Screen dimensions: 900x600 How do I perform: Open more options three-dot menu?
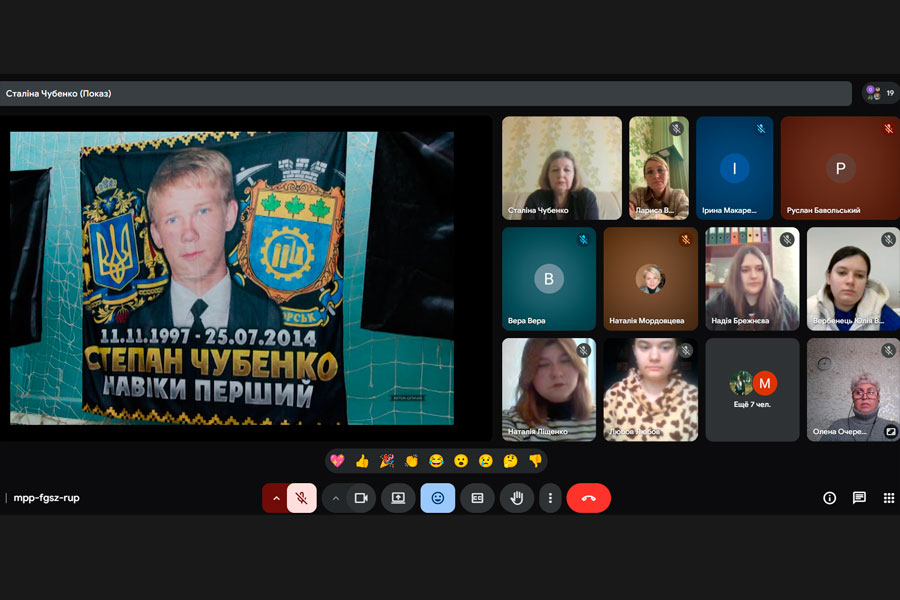tap(550, 498)
